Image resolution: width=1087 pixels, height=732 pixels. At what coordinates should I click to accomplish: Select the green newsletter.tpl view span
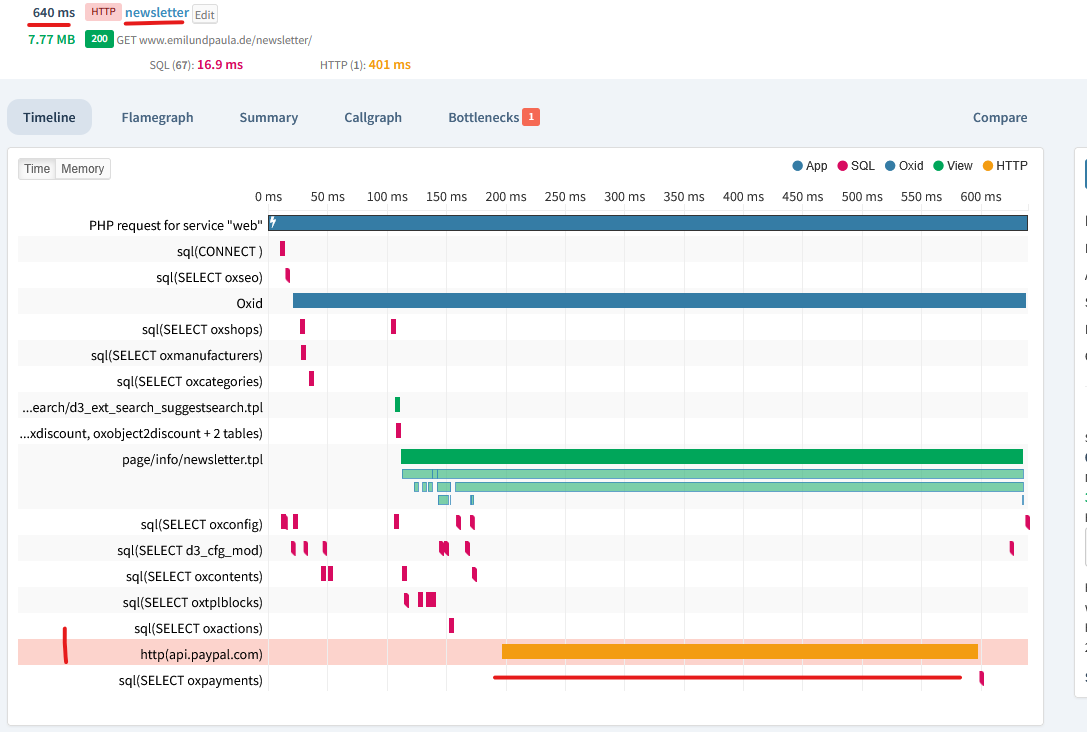click(x=711, y=456)
